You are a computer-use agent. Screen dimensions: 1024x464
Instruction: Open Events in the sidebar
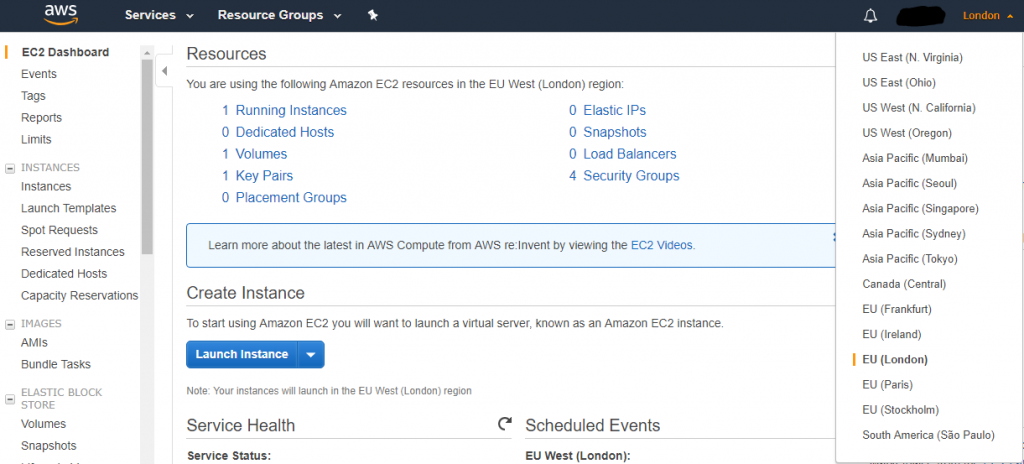point(39,74)
